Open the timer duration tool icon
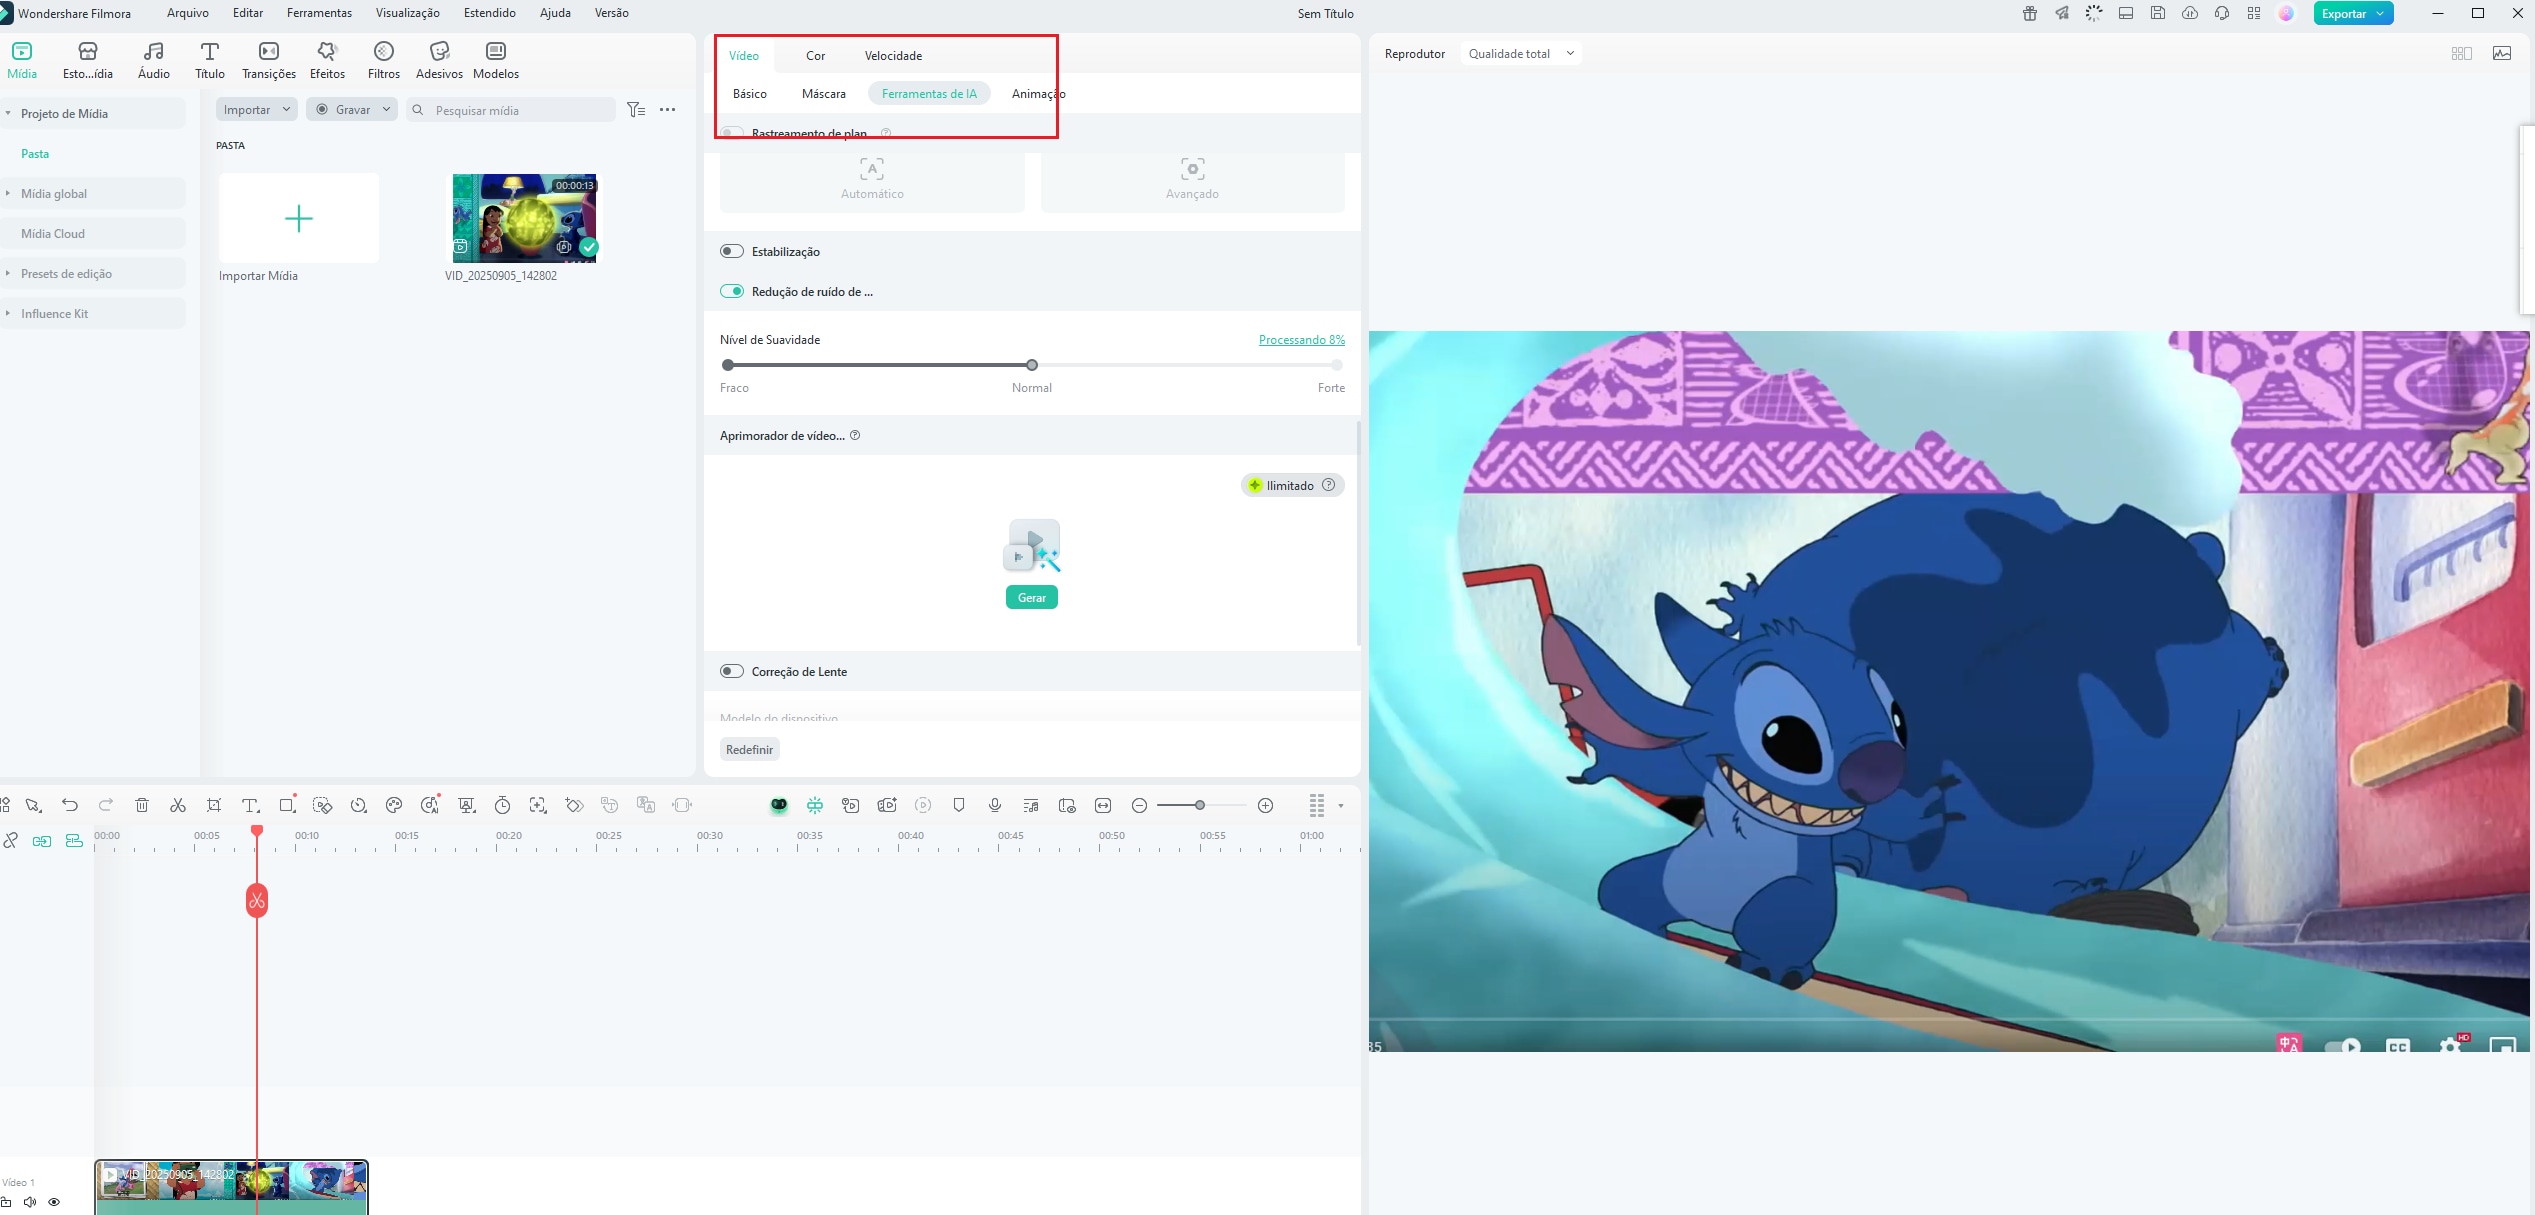 pos(503,805)
